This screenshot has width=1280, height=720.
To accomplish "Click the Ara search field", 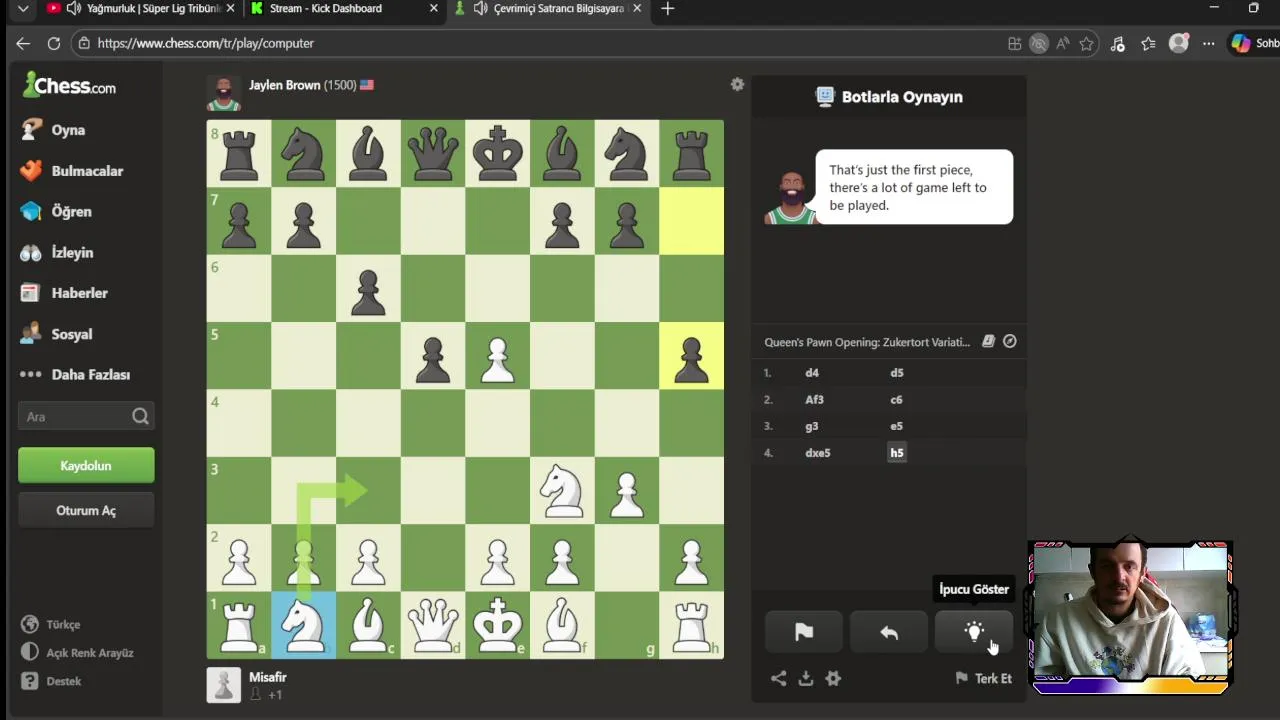I will [x=86, y=417].
